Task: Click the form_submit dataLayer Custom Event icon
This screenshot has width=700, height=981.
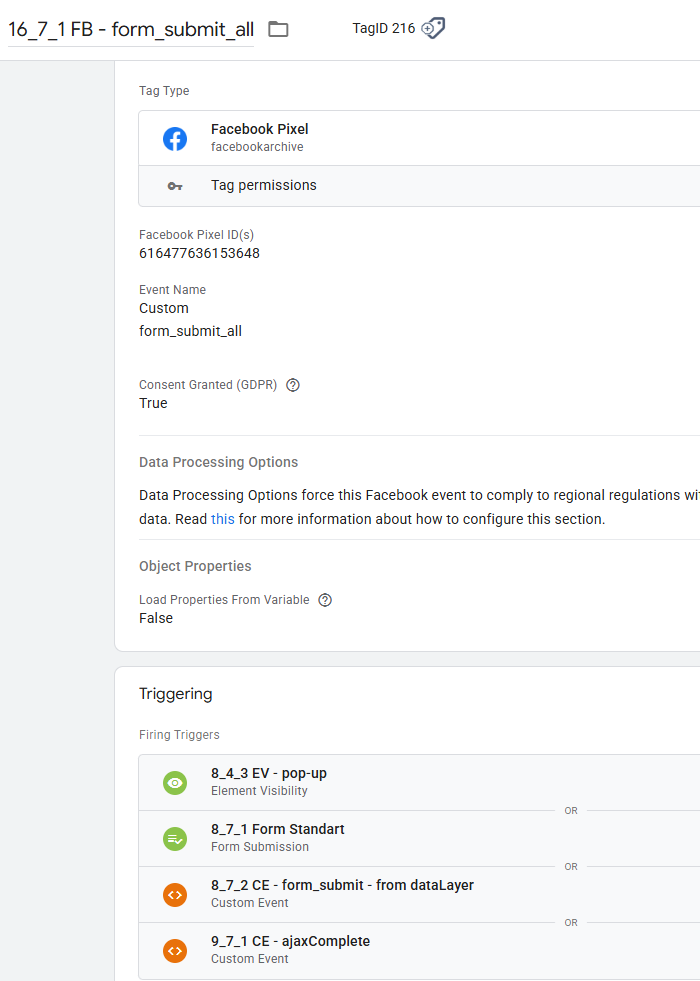Action: point(175,895)
